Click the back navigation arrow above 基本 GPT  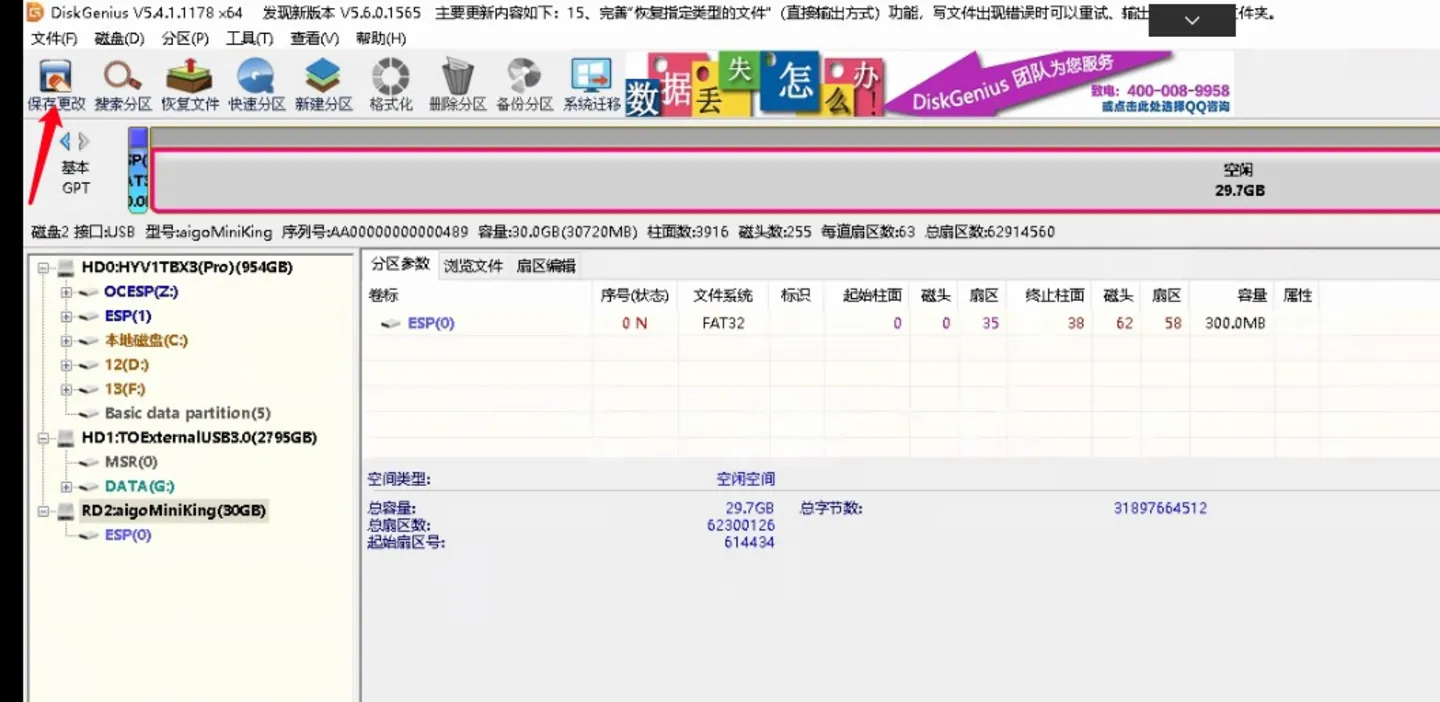[64, 140]
